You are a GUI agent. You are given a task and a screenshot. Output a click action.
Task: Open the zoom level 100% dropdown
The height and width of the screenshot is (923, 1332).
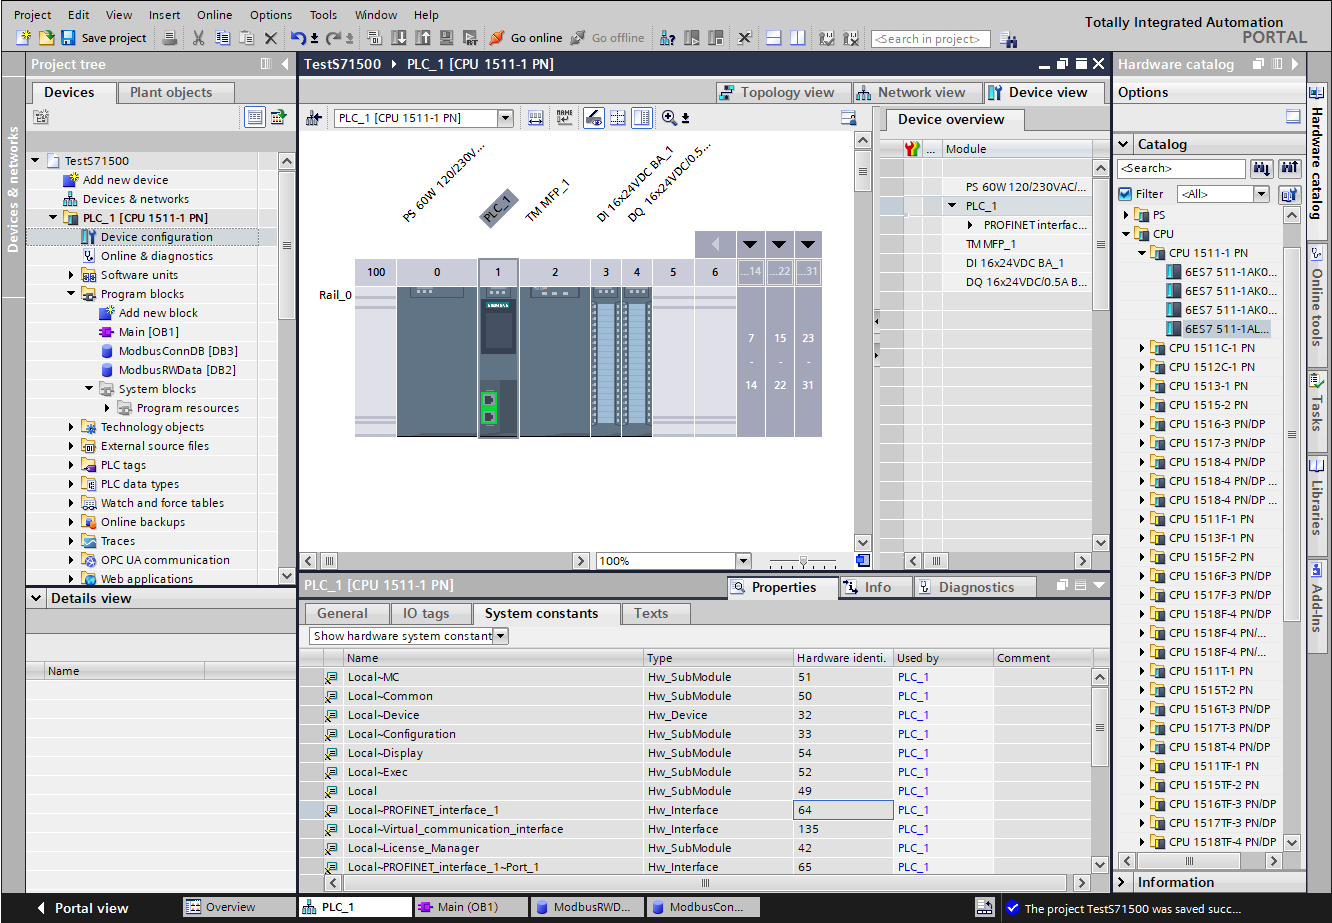pos(743,561)
